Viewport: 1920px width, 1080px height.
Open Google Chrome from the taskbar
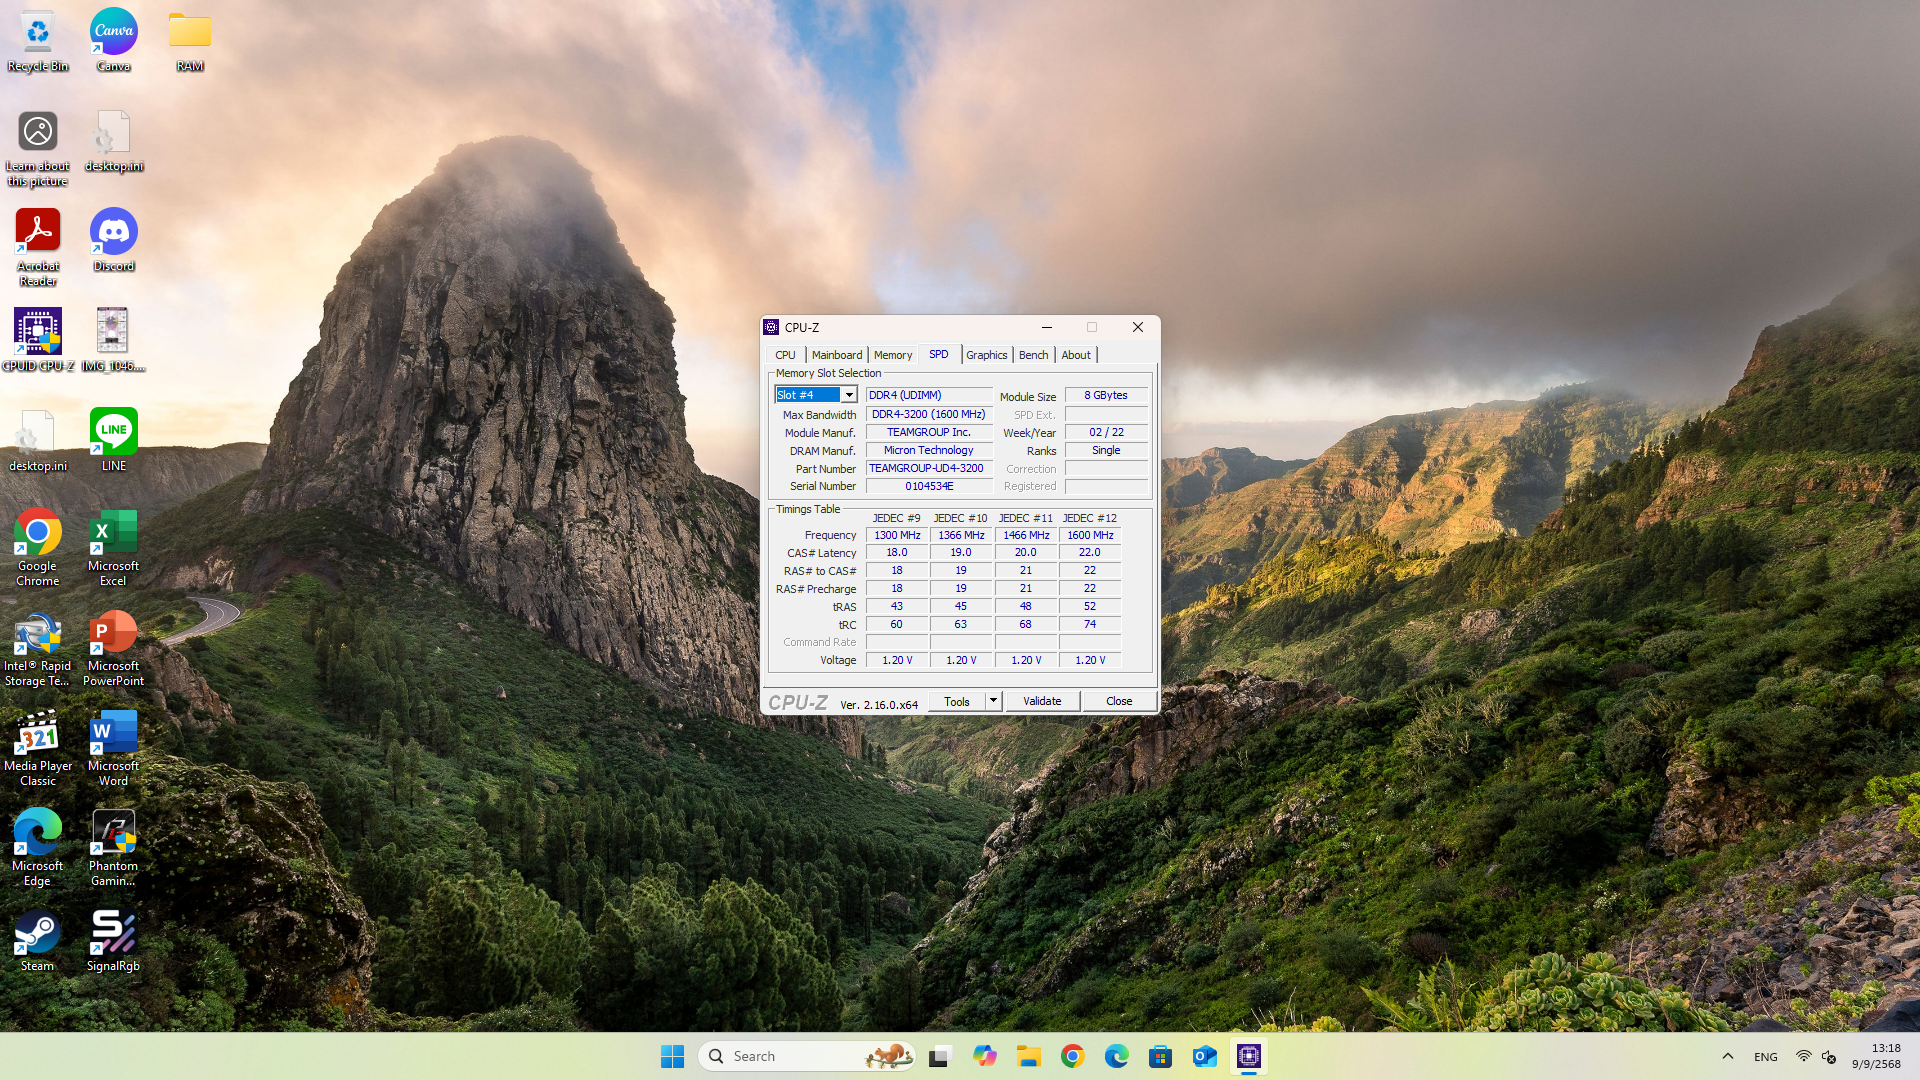pyautogui.click(x=1072, y=1056)
